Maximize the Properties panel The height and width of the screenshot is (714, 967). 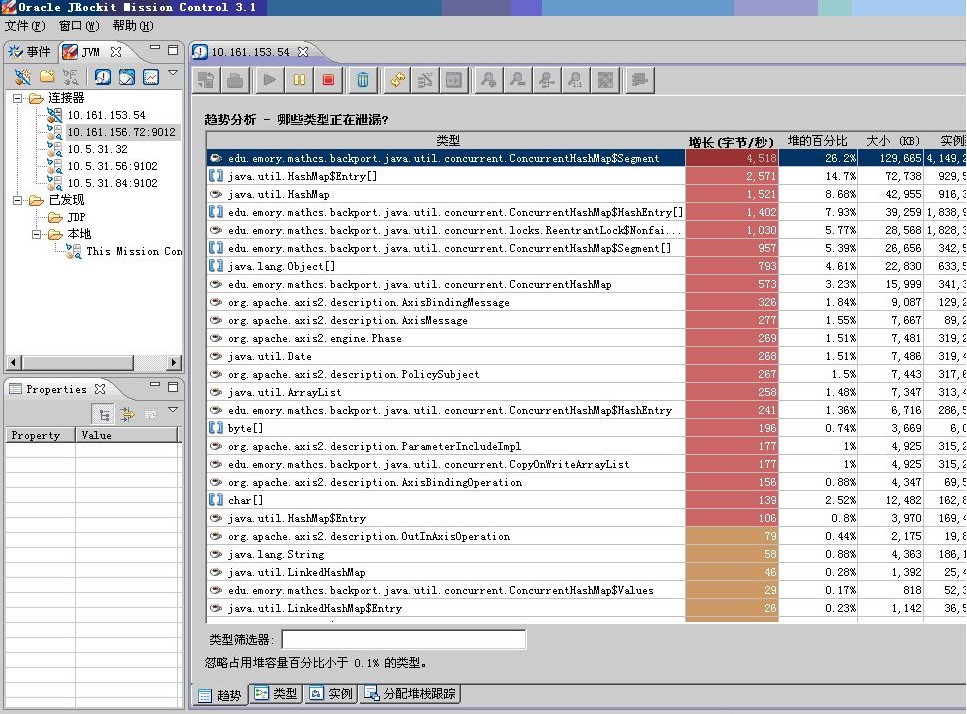tap(173, 387)
